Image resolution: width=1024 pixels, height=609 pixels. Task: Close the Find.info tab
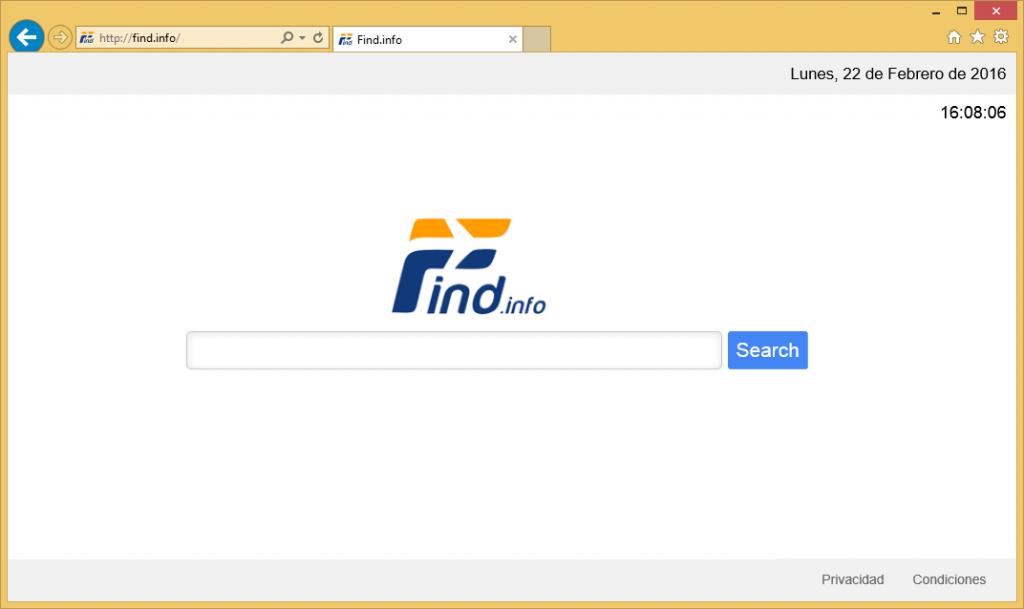[x=513, y=39]
